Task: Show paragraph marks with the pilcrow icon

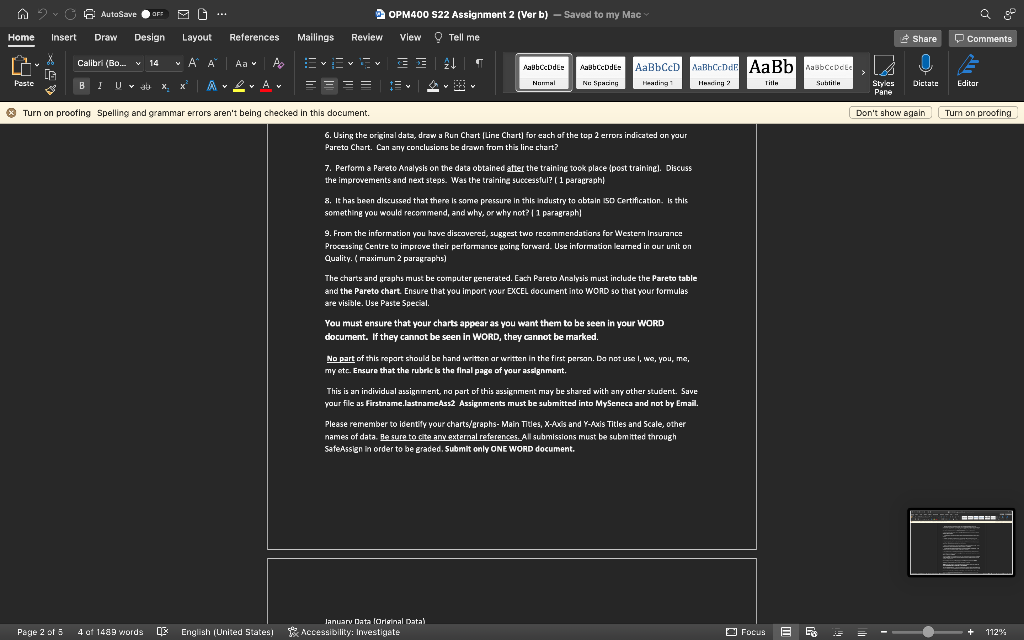Action: tap(479, 63)
